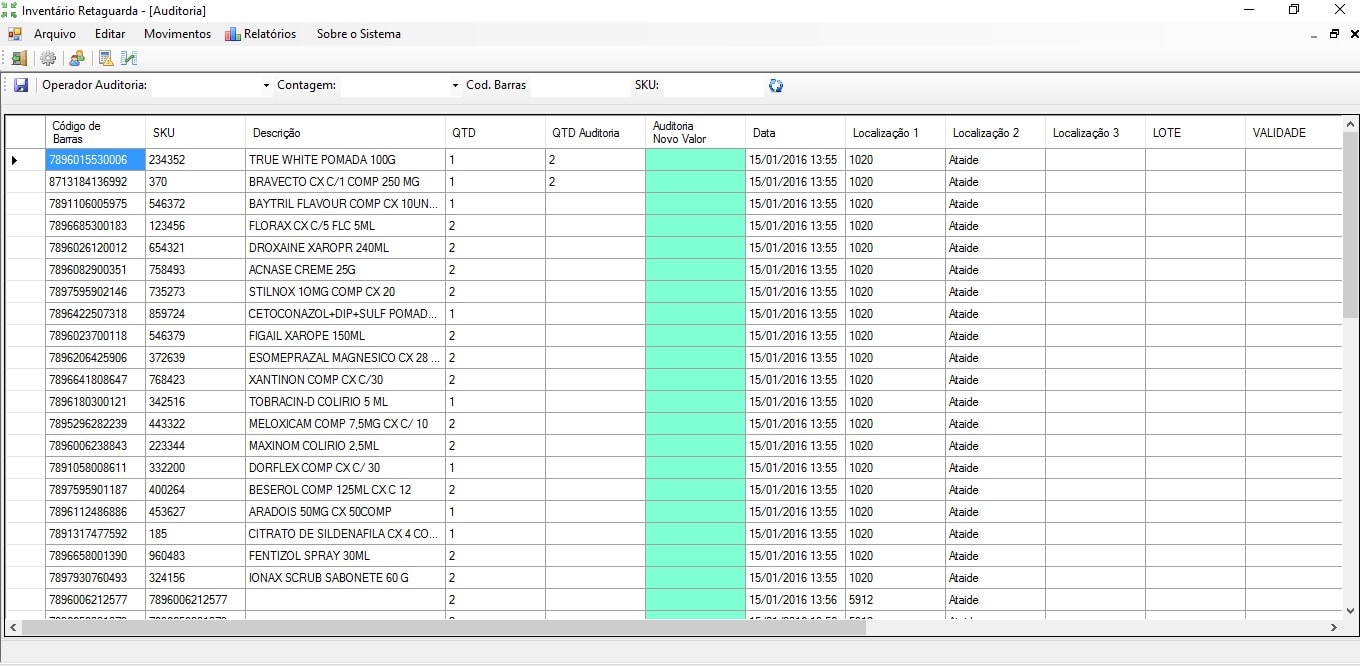
Task: Sort by the QTD Auditoria column header
Action: [x=595, y=132]
